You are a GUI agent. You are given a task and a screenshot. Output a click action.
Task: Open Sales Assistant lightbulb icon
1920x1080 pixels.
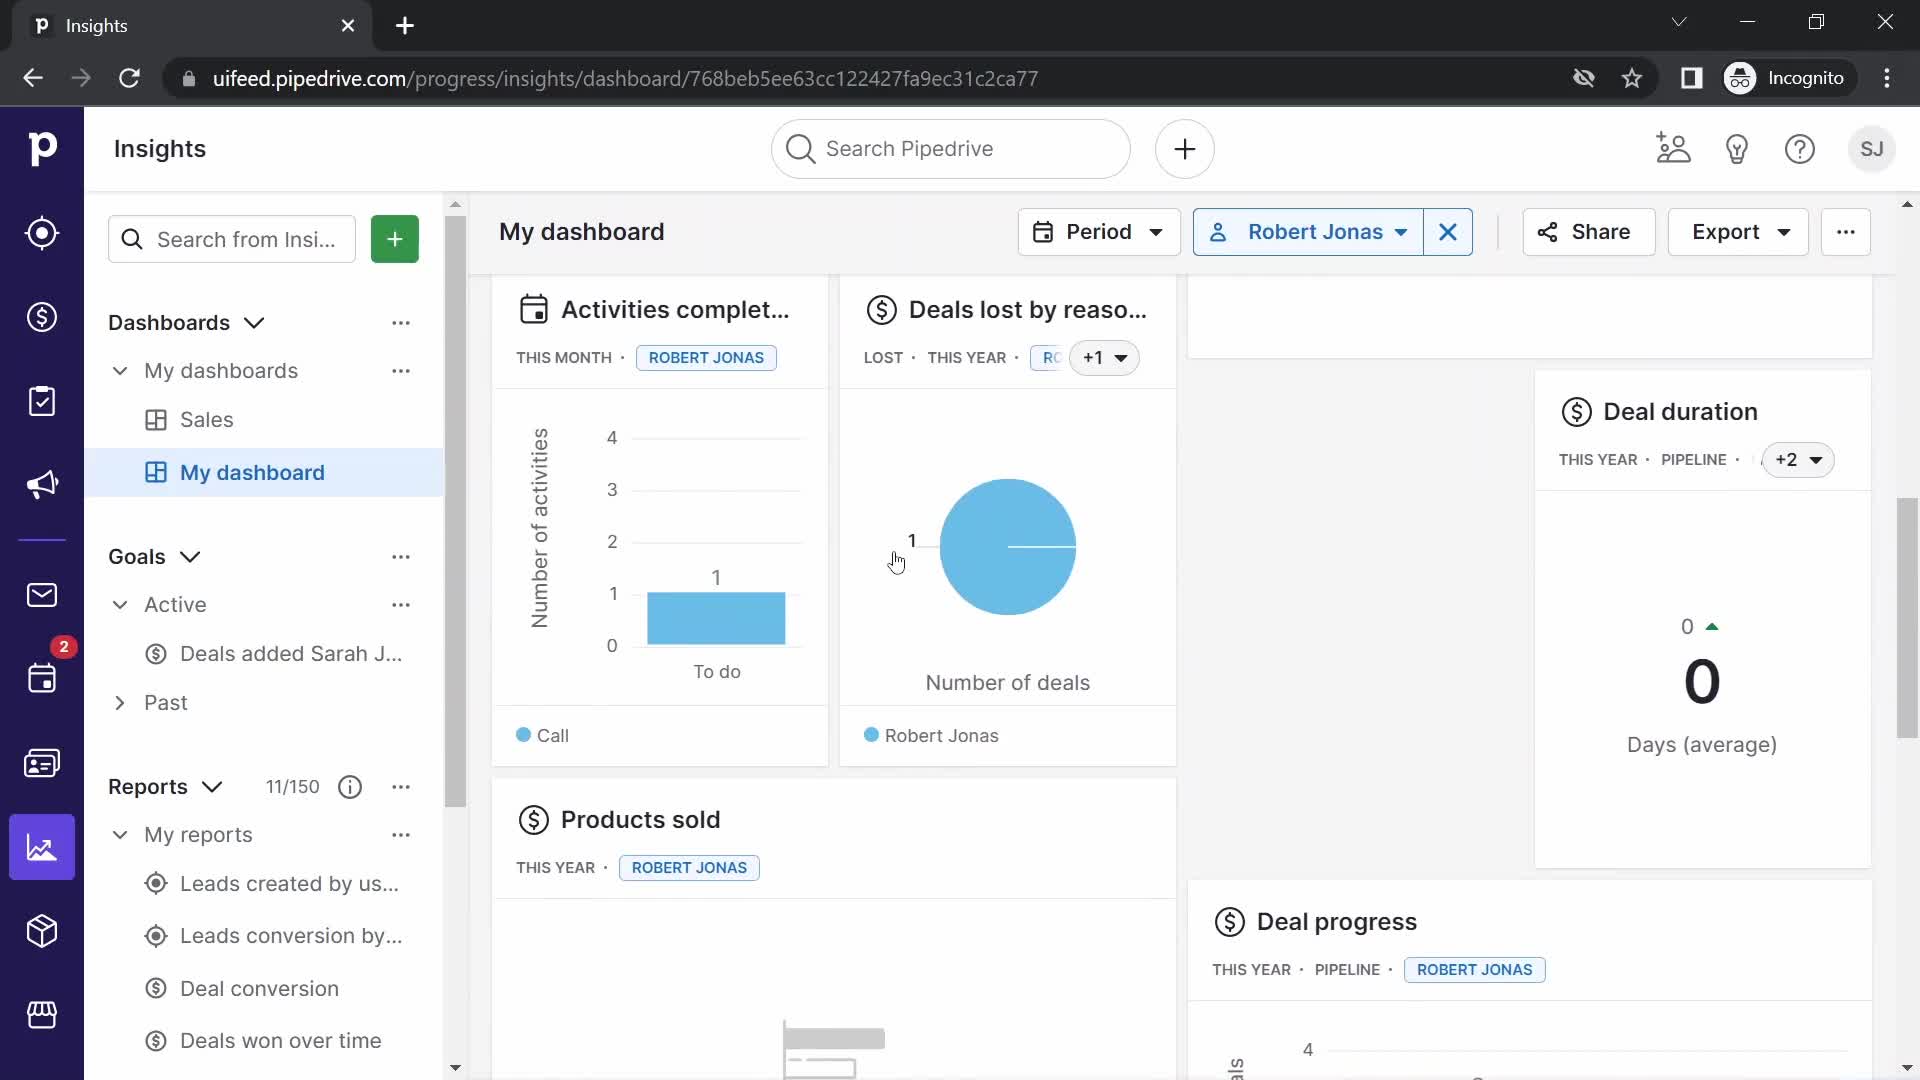(x=1737, y=149)
